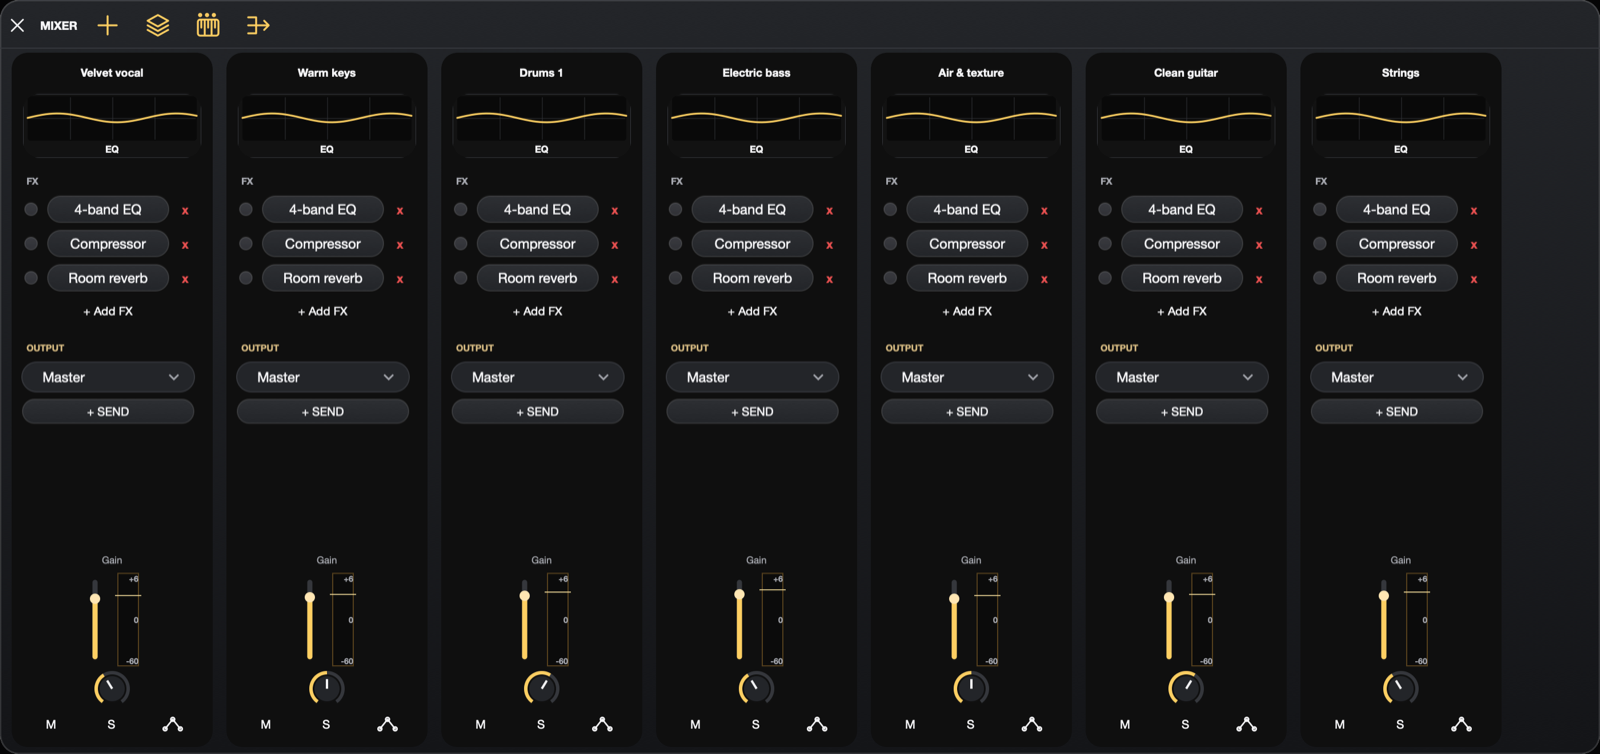Open Drums 1 output Master dropdown

[538, 377]
